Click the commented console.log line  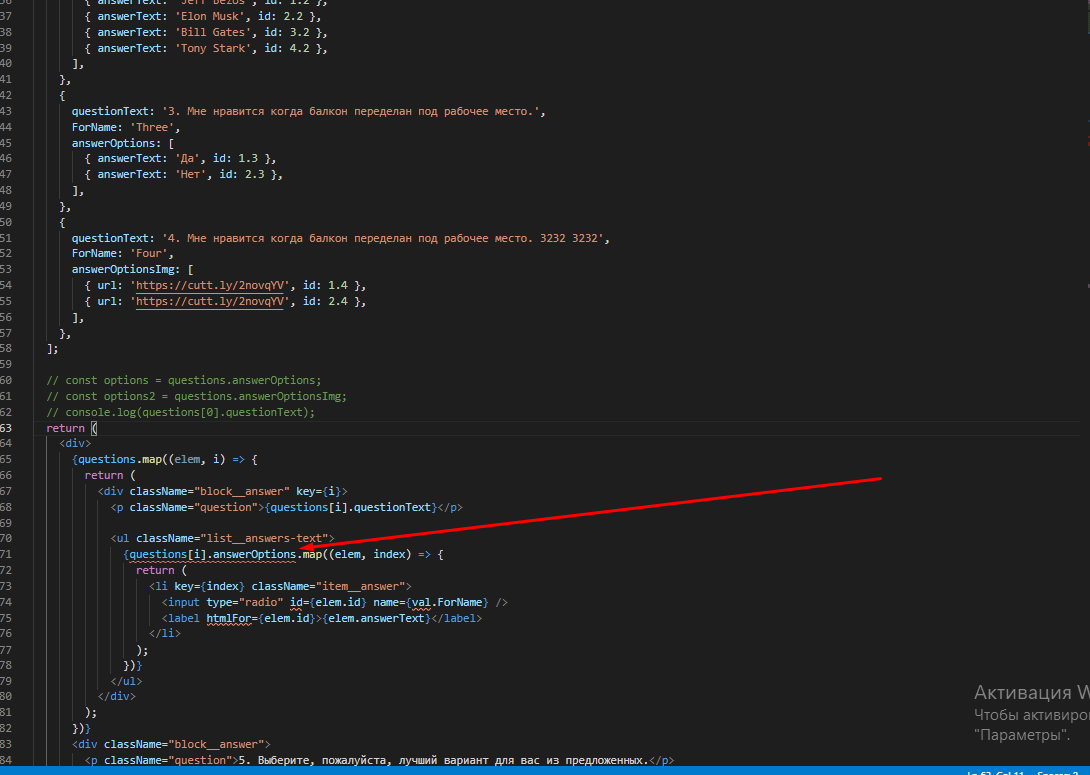pos(181,413)
